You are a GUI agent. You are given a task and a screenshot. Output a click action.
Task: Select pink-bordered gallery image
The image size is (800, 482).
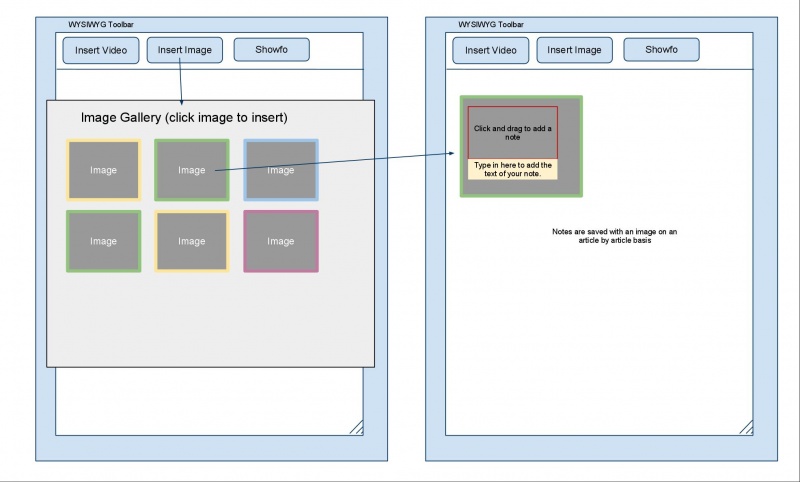click(x=281, y=241)
